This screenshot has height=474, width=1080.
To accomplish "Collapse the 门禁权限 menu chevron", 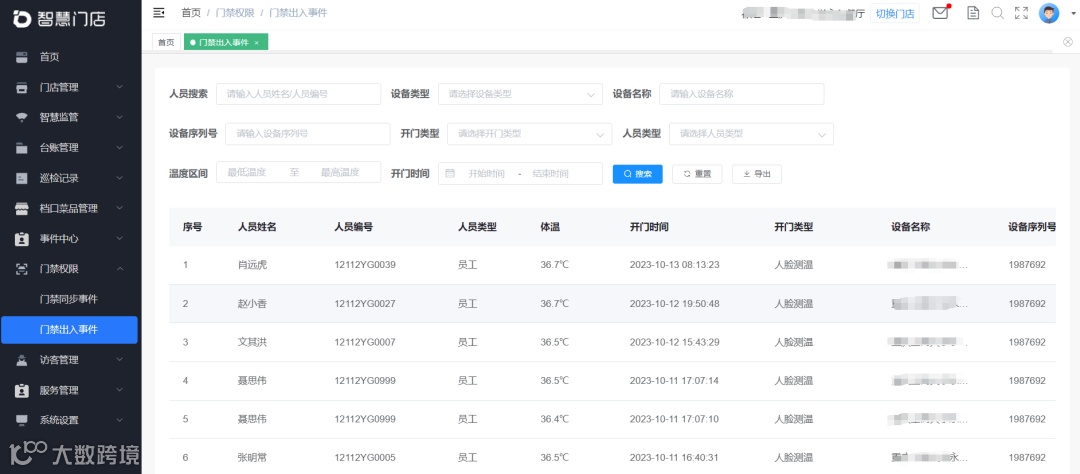I will point(119,269).
